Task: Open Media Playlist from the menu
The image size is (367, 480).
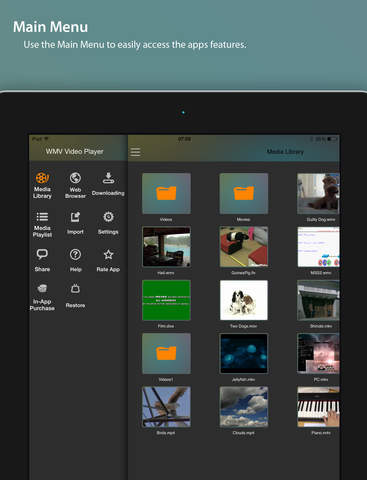Action: [x=42, y=224]
